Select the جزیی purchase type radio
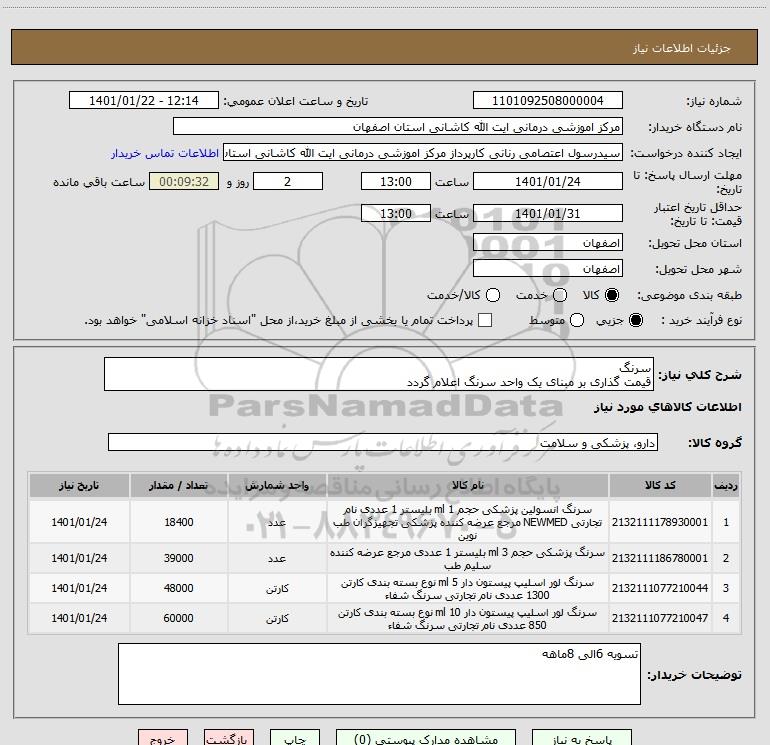This screenshot has height=745, width=770. point(635,320)
